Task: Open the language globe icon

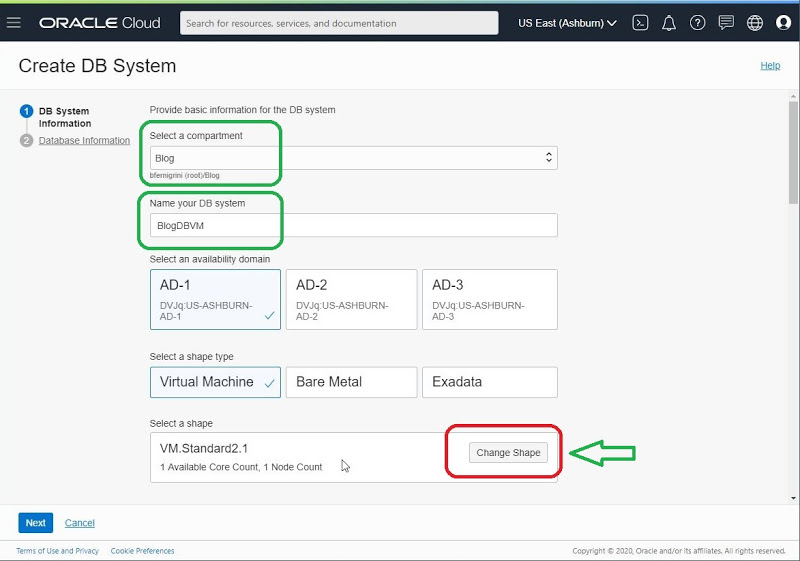Action: (x=755, y=23)
